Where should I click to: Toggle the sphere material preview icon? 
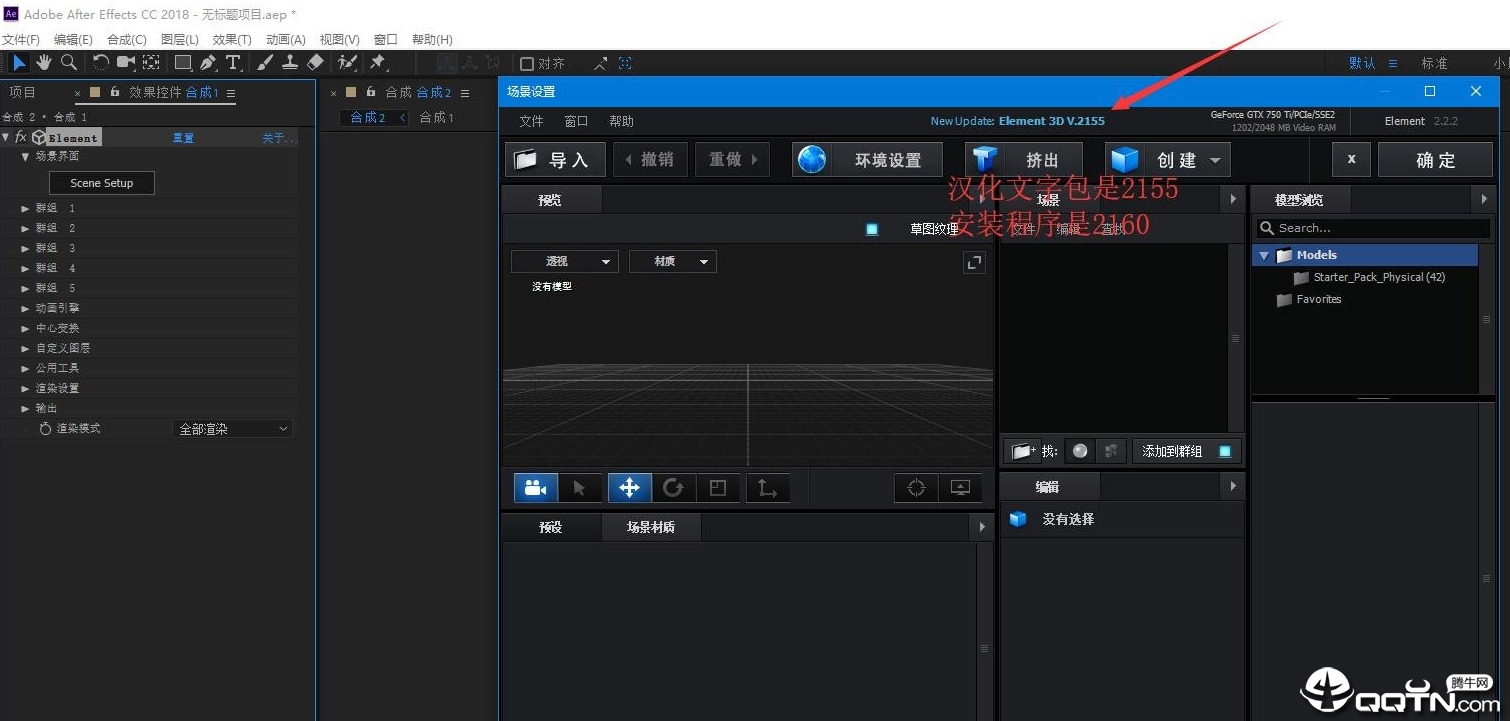pyautogui.click(x=1079, y=451)
